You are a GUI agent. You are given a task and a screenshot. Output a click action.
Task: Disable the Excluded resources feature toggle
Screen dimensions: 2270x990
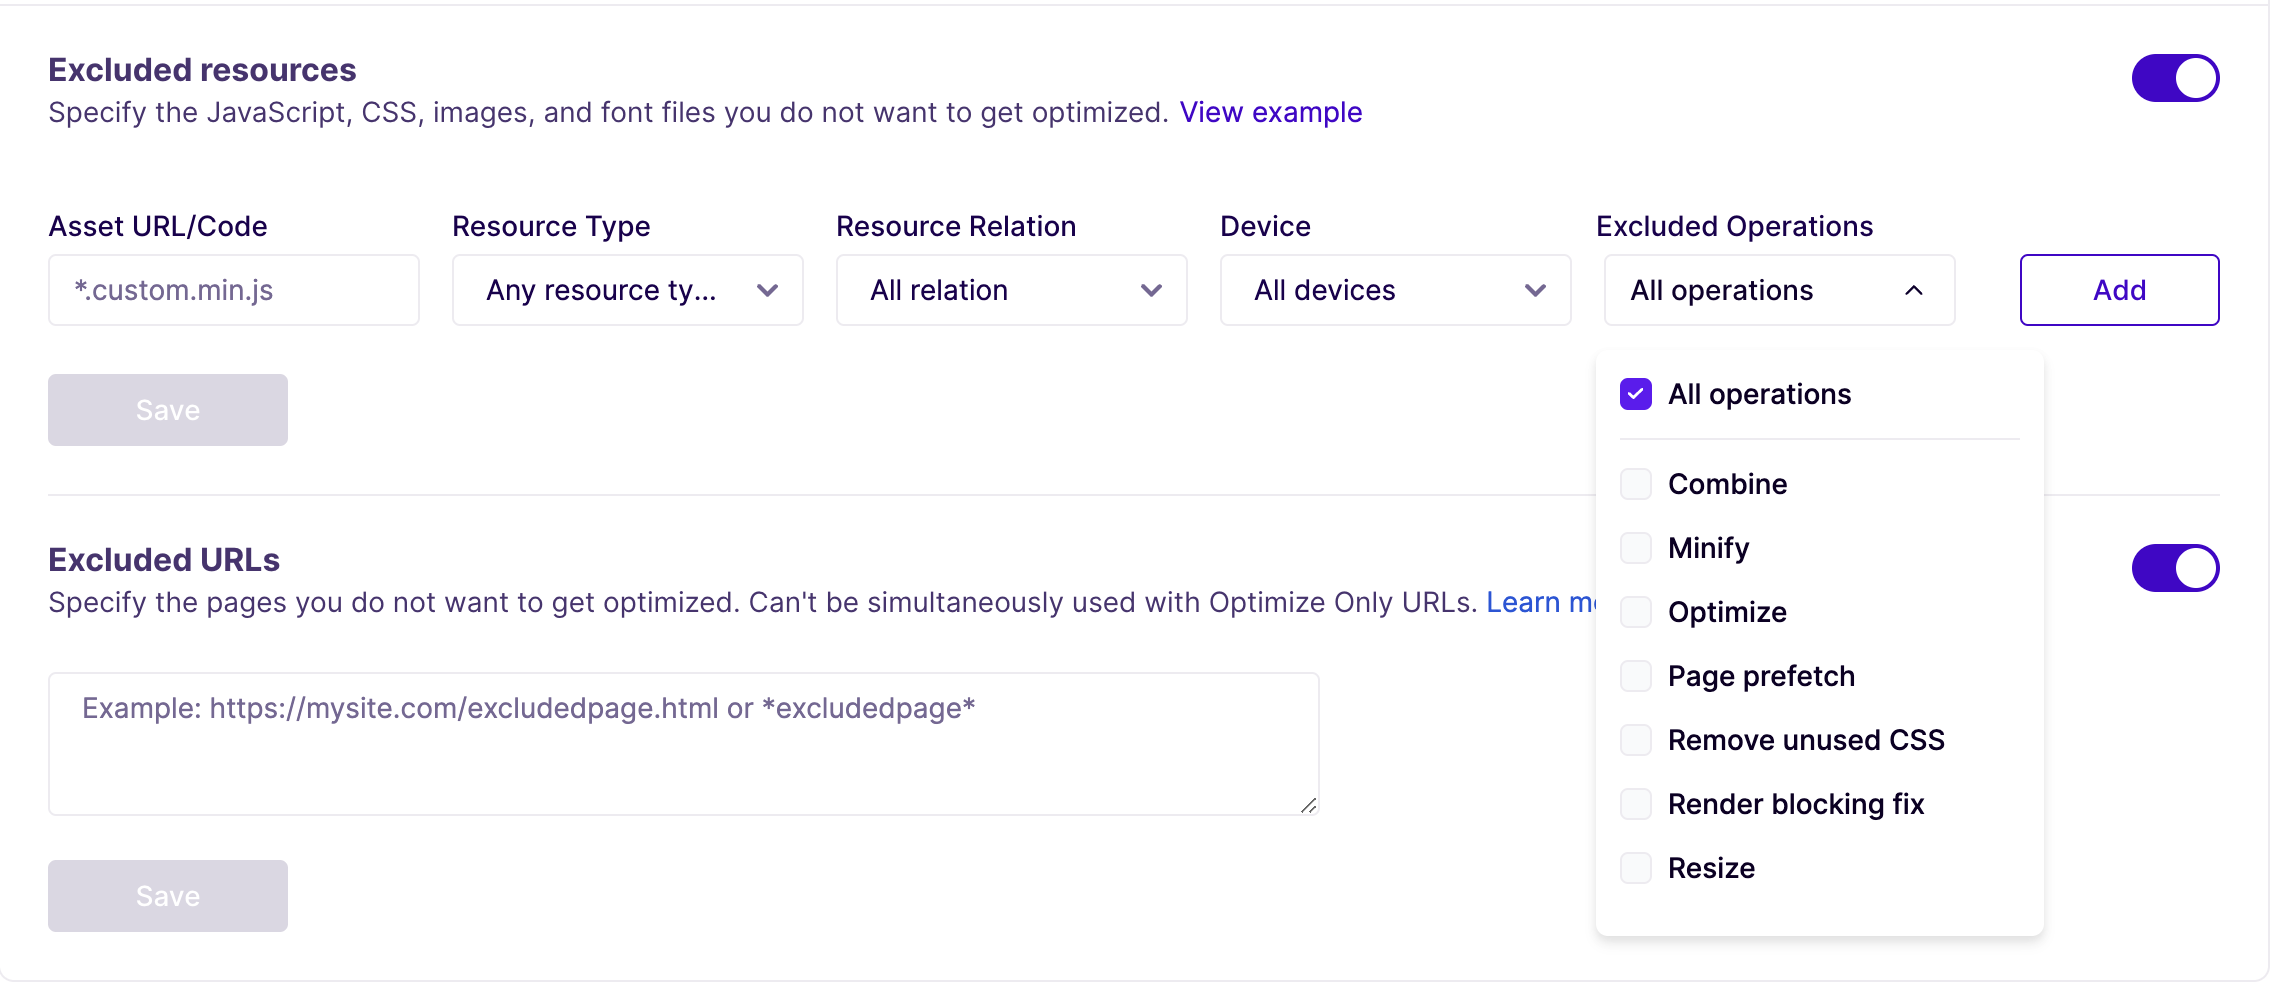tap(2175, 78)
